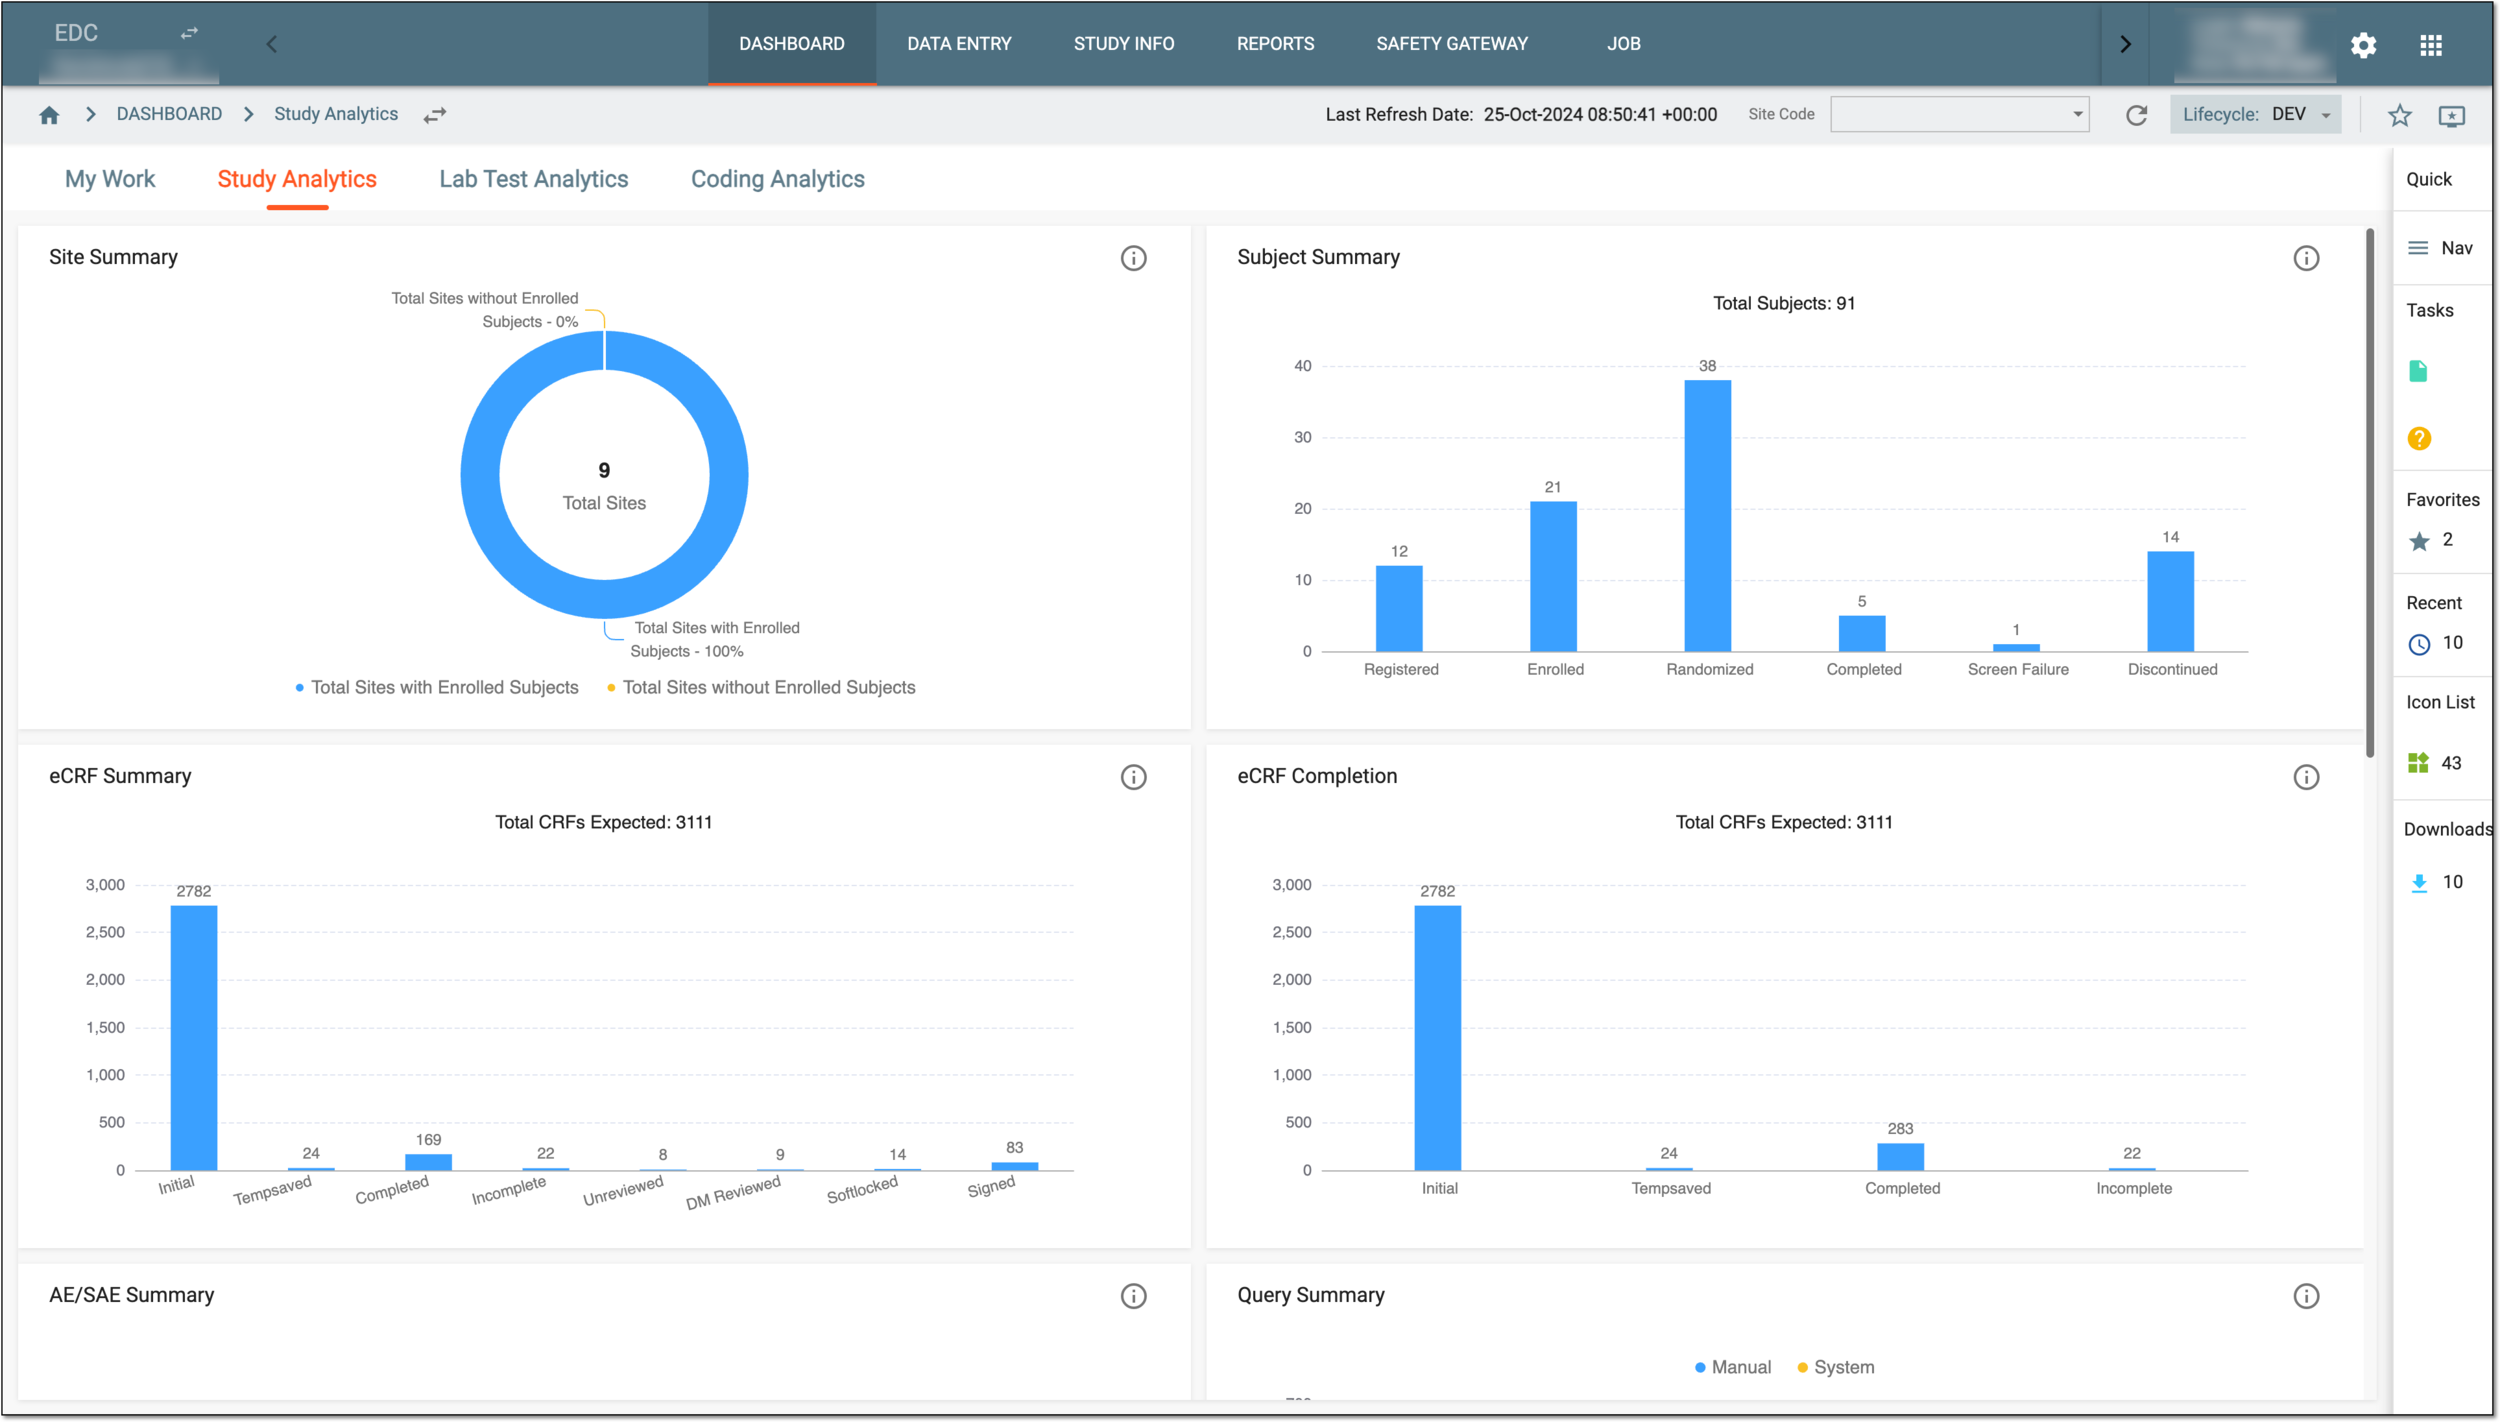Image resolution: width=2500 pixels, height=1422 pixels.
Task: Switch to Study Analytics tab
Action: click(297, 179)
